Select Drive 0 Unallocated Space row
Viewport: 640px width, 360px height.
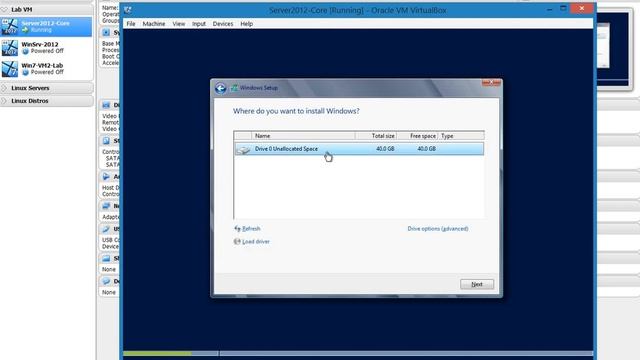(359, 149)
